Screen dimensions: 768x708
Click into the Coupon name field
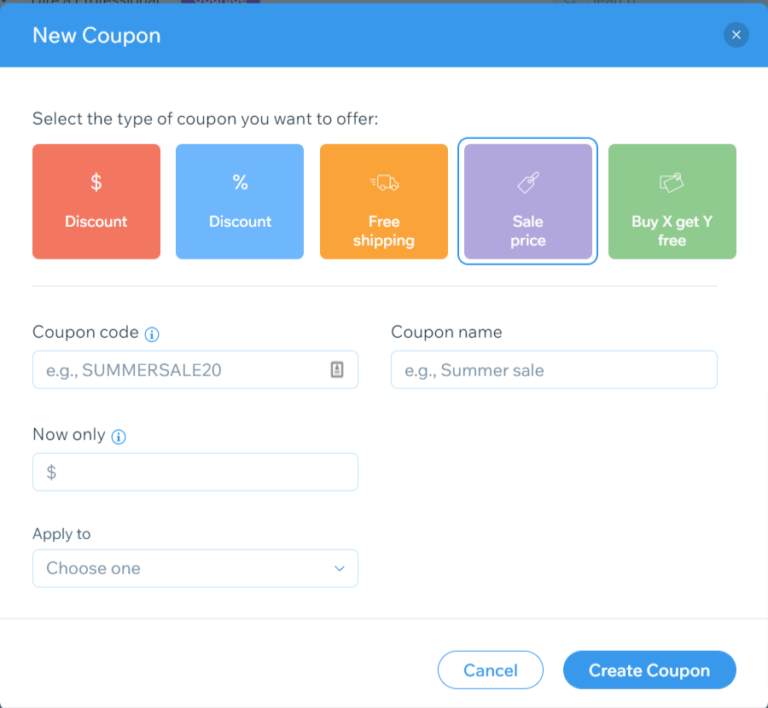[x=554, y=370]
